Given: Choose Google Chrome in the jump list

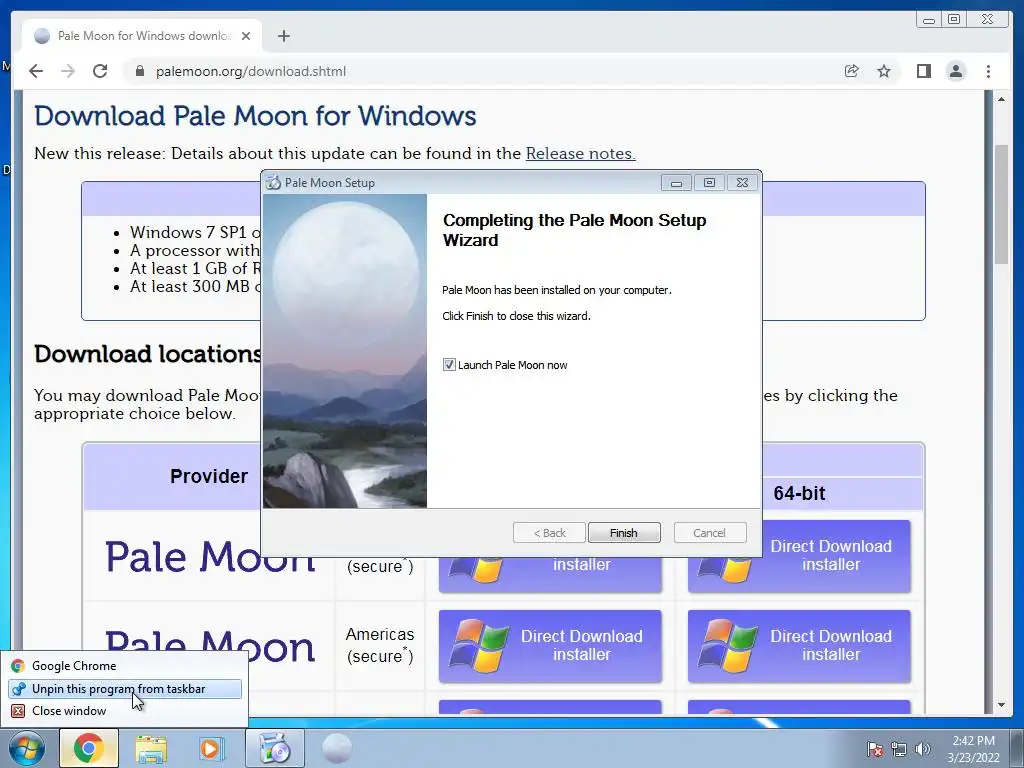Looking at the screenshot, I should 125,665.
